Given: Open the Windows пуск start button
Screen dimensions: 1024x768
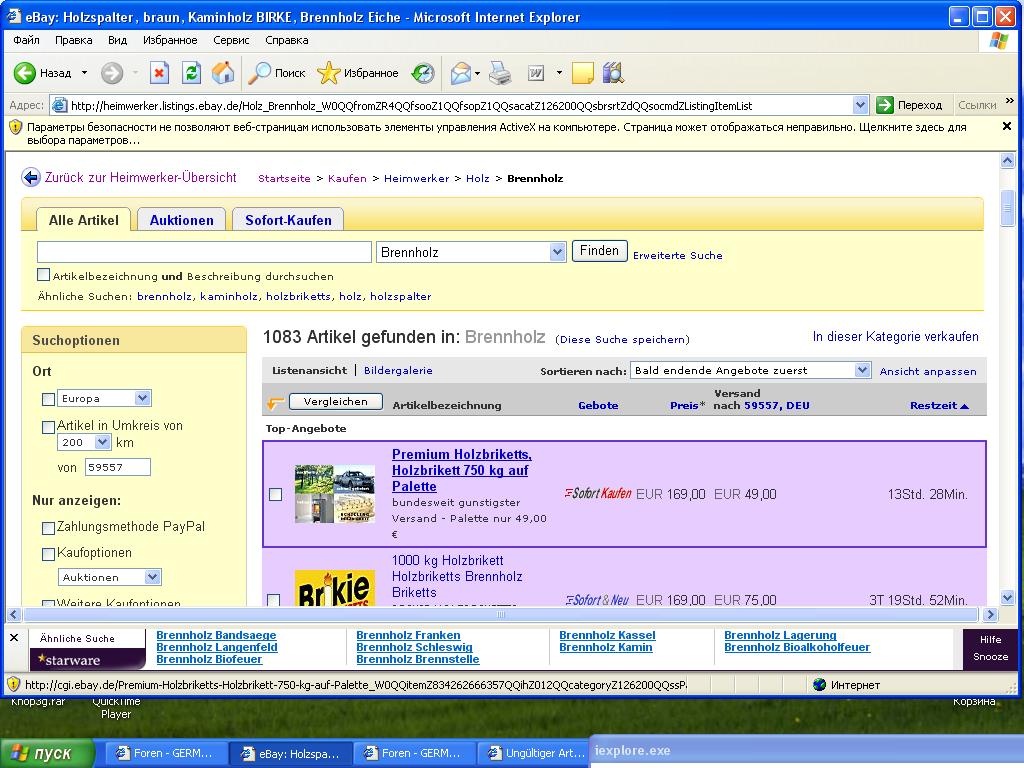Looking at the screenshot, I should coord(47,753).
